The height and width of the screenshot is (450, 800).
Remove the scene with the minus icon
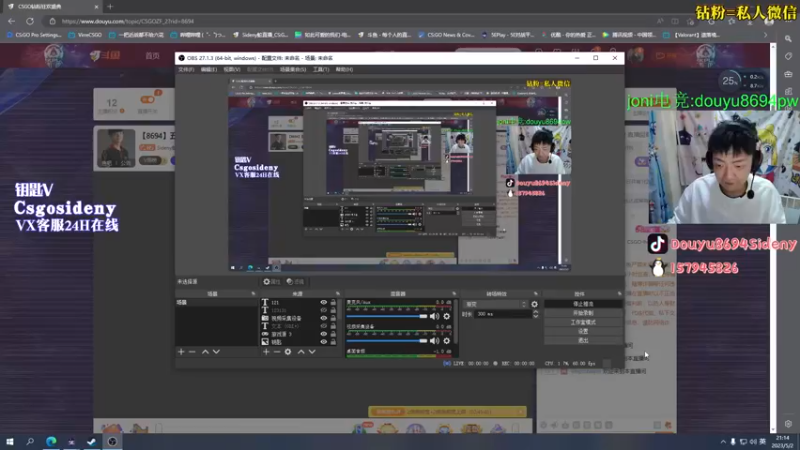tap(192, 352)
